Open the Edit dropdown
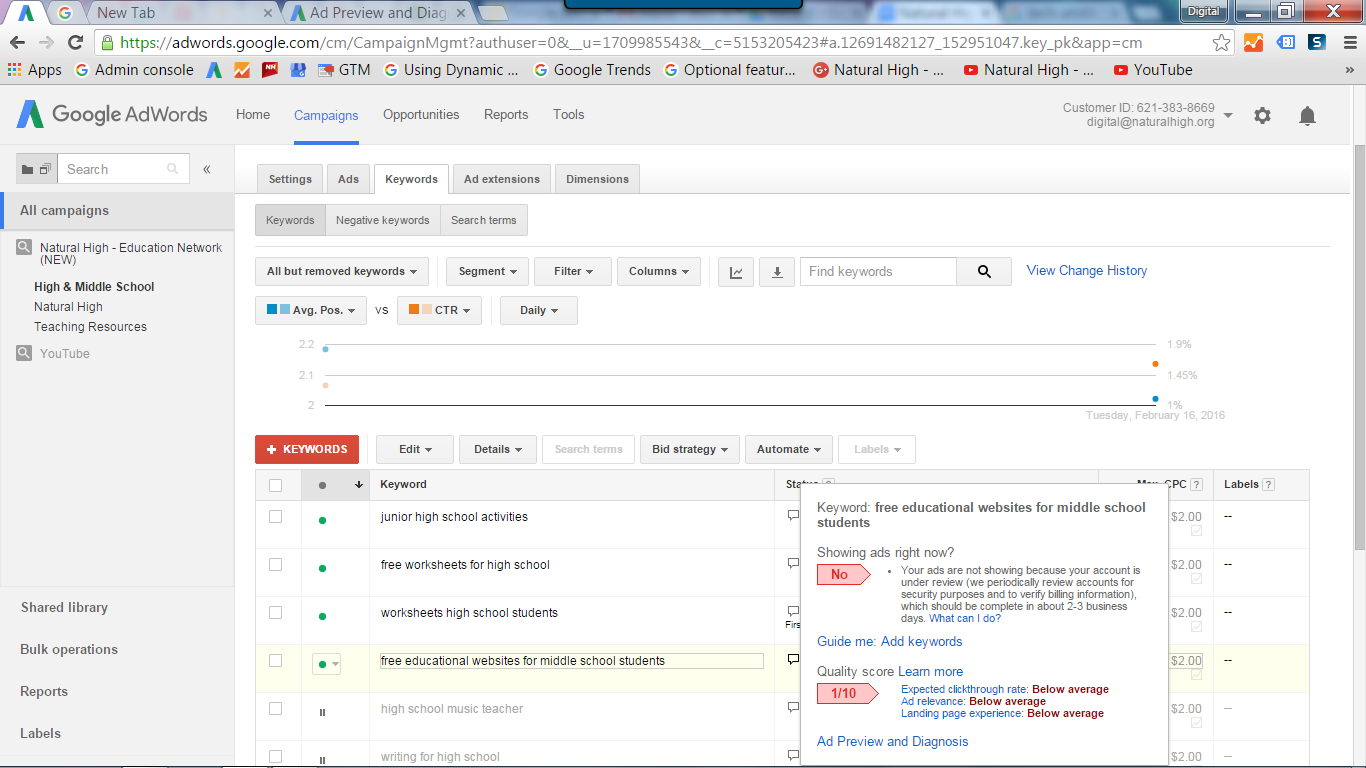 pyautogui.click(x=415, y=449)
